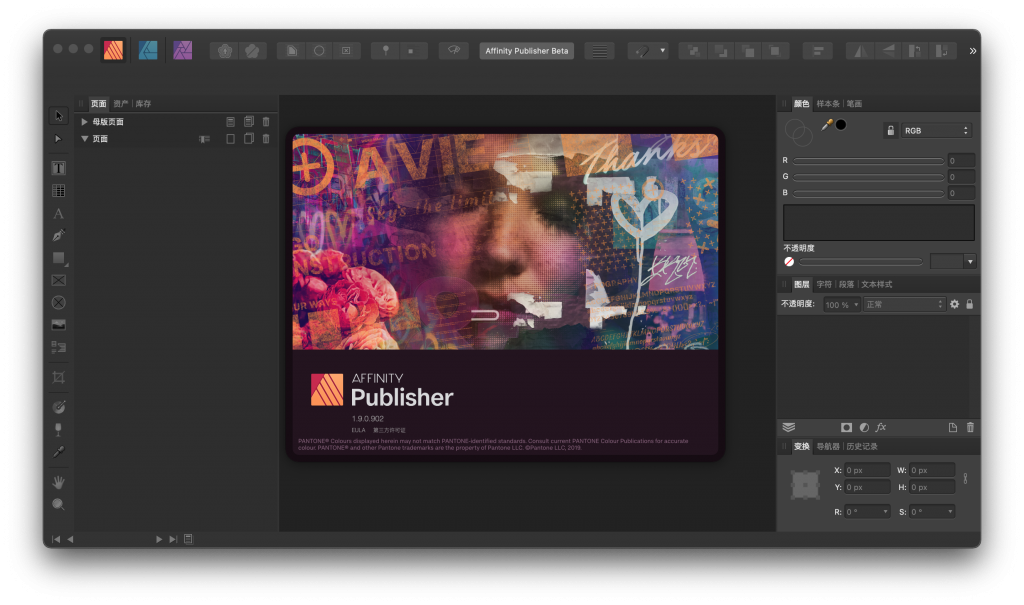Toggle the colour panel lock icon
Screen dimensions: 1024x605
click(x=890, y=131)
